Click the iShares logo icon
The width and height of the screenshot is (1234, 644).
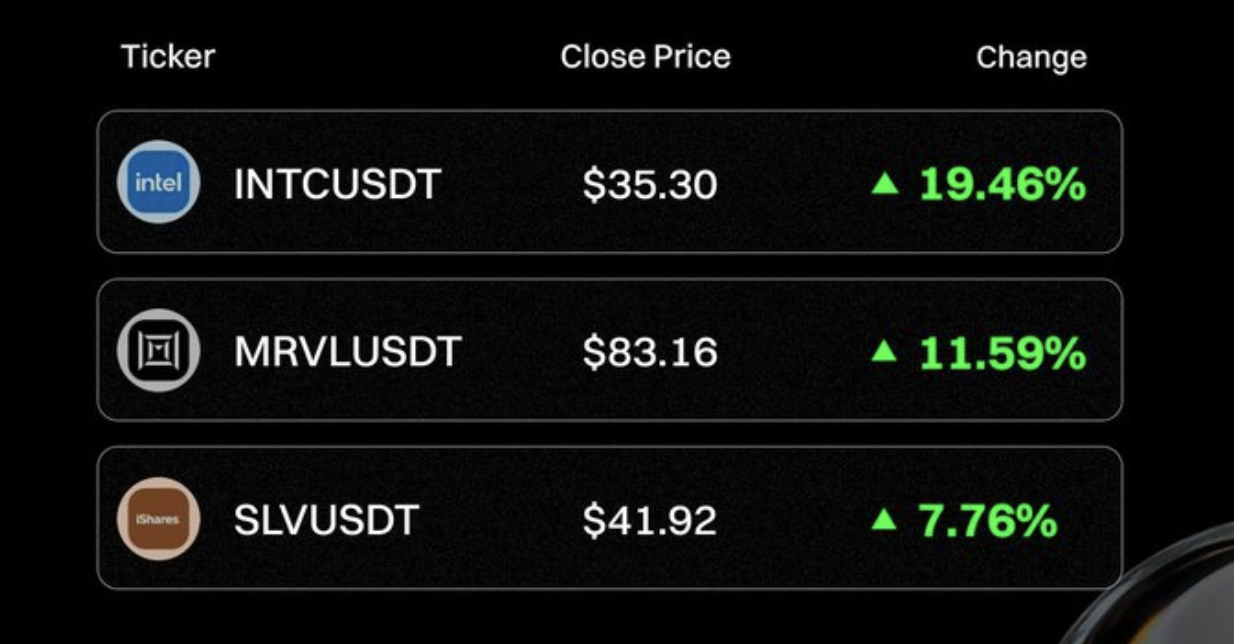[x=158, y=519]
